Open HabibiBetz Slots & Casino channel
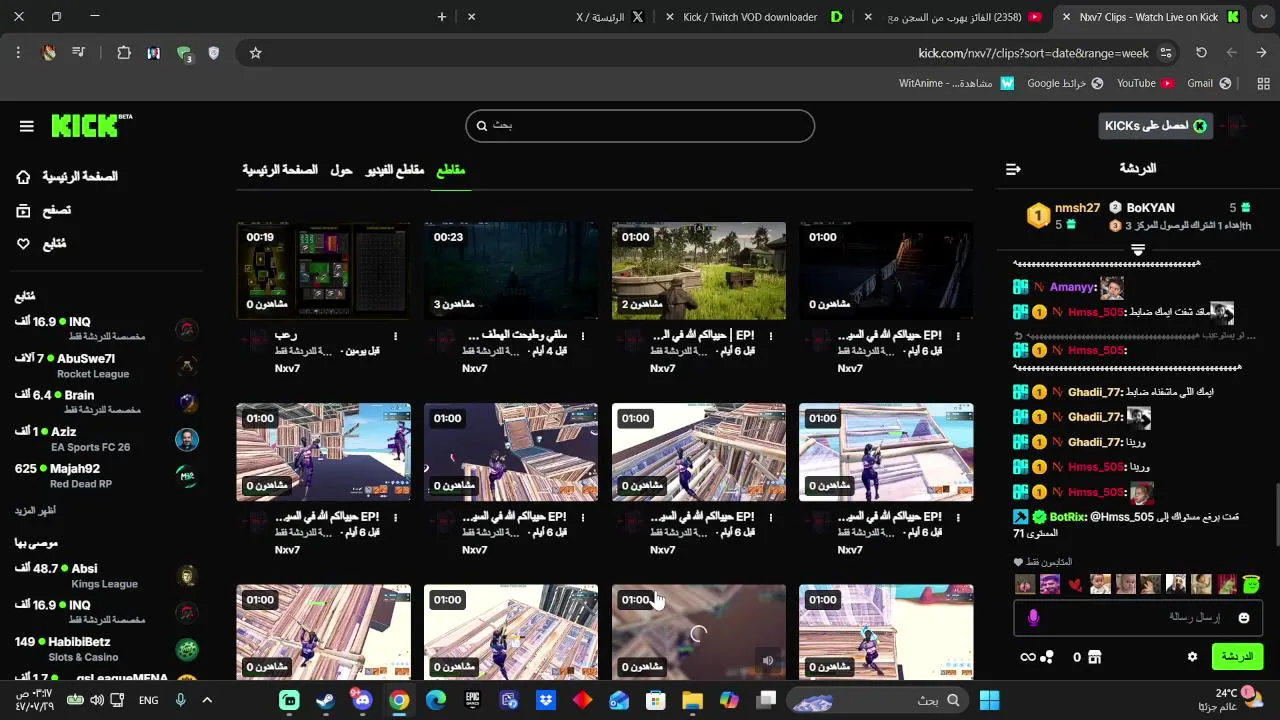Screen dimensions: 1280x720 [x=106, y=649]
